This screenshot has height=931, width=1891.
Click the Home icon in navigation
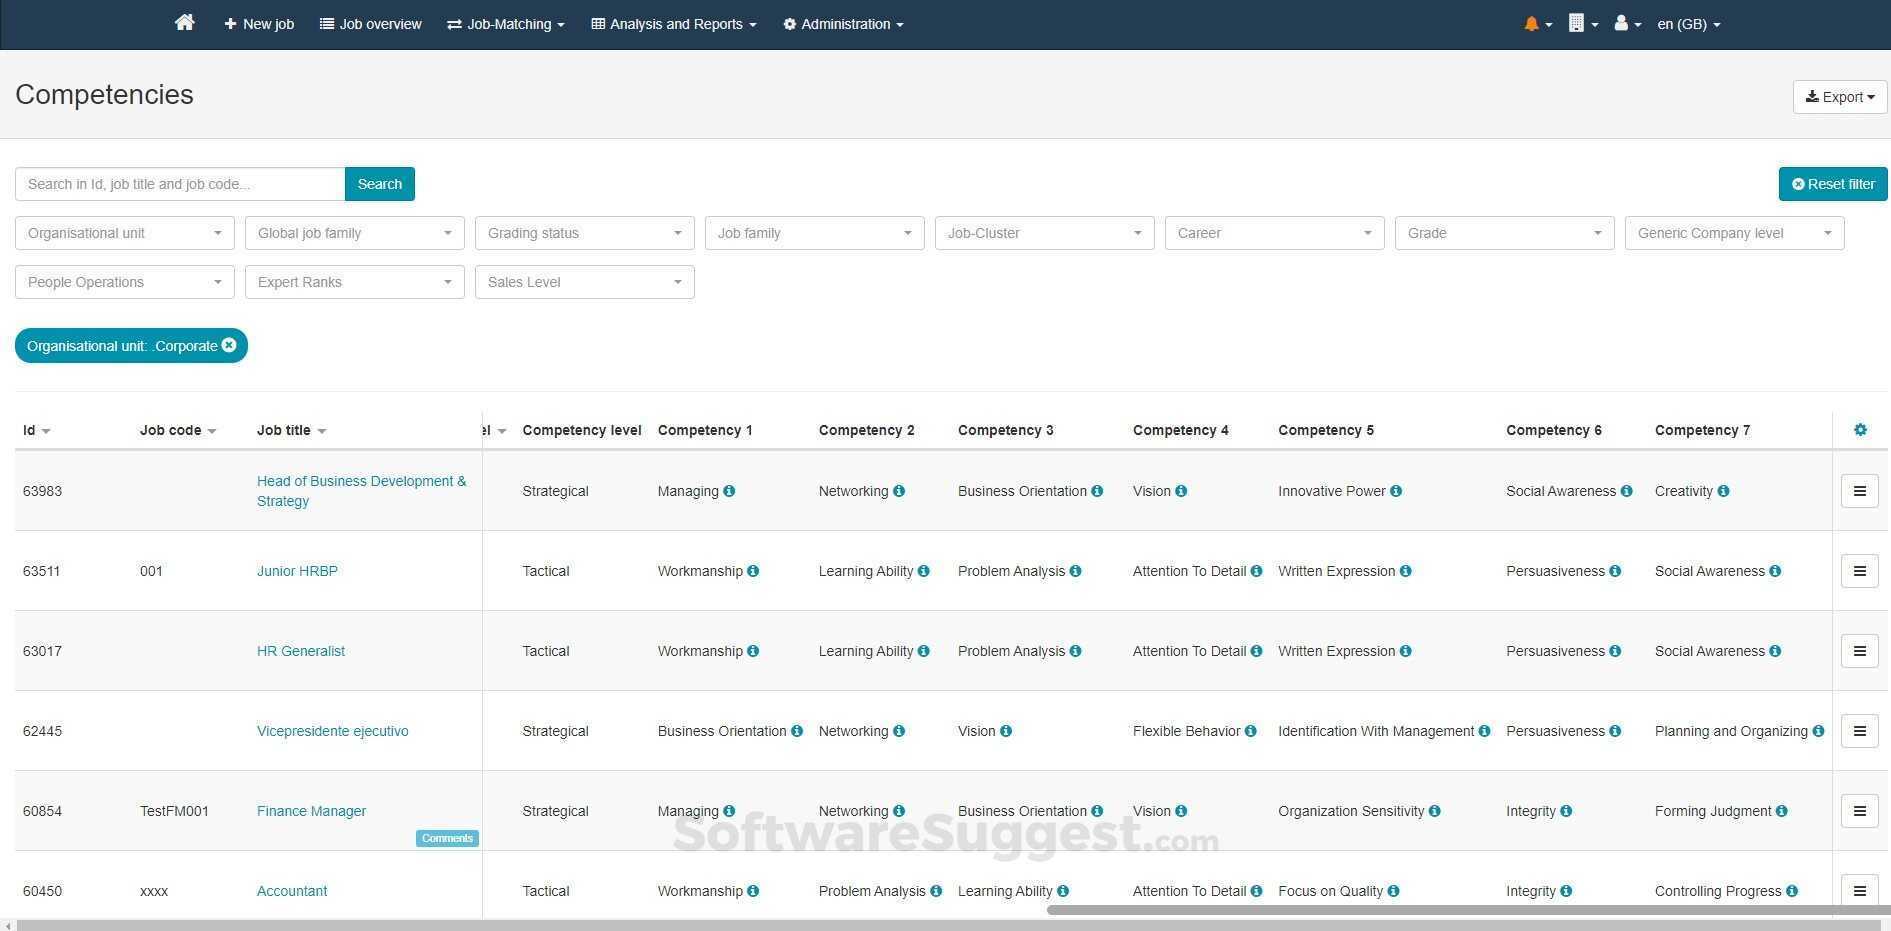tap(184, 23)
